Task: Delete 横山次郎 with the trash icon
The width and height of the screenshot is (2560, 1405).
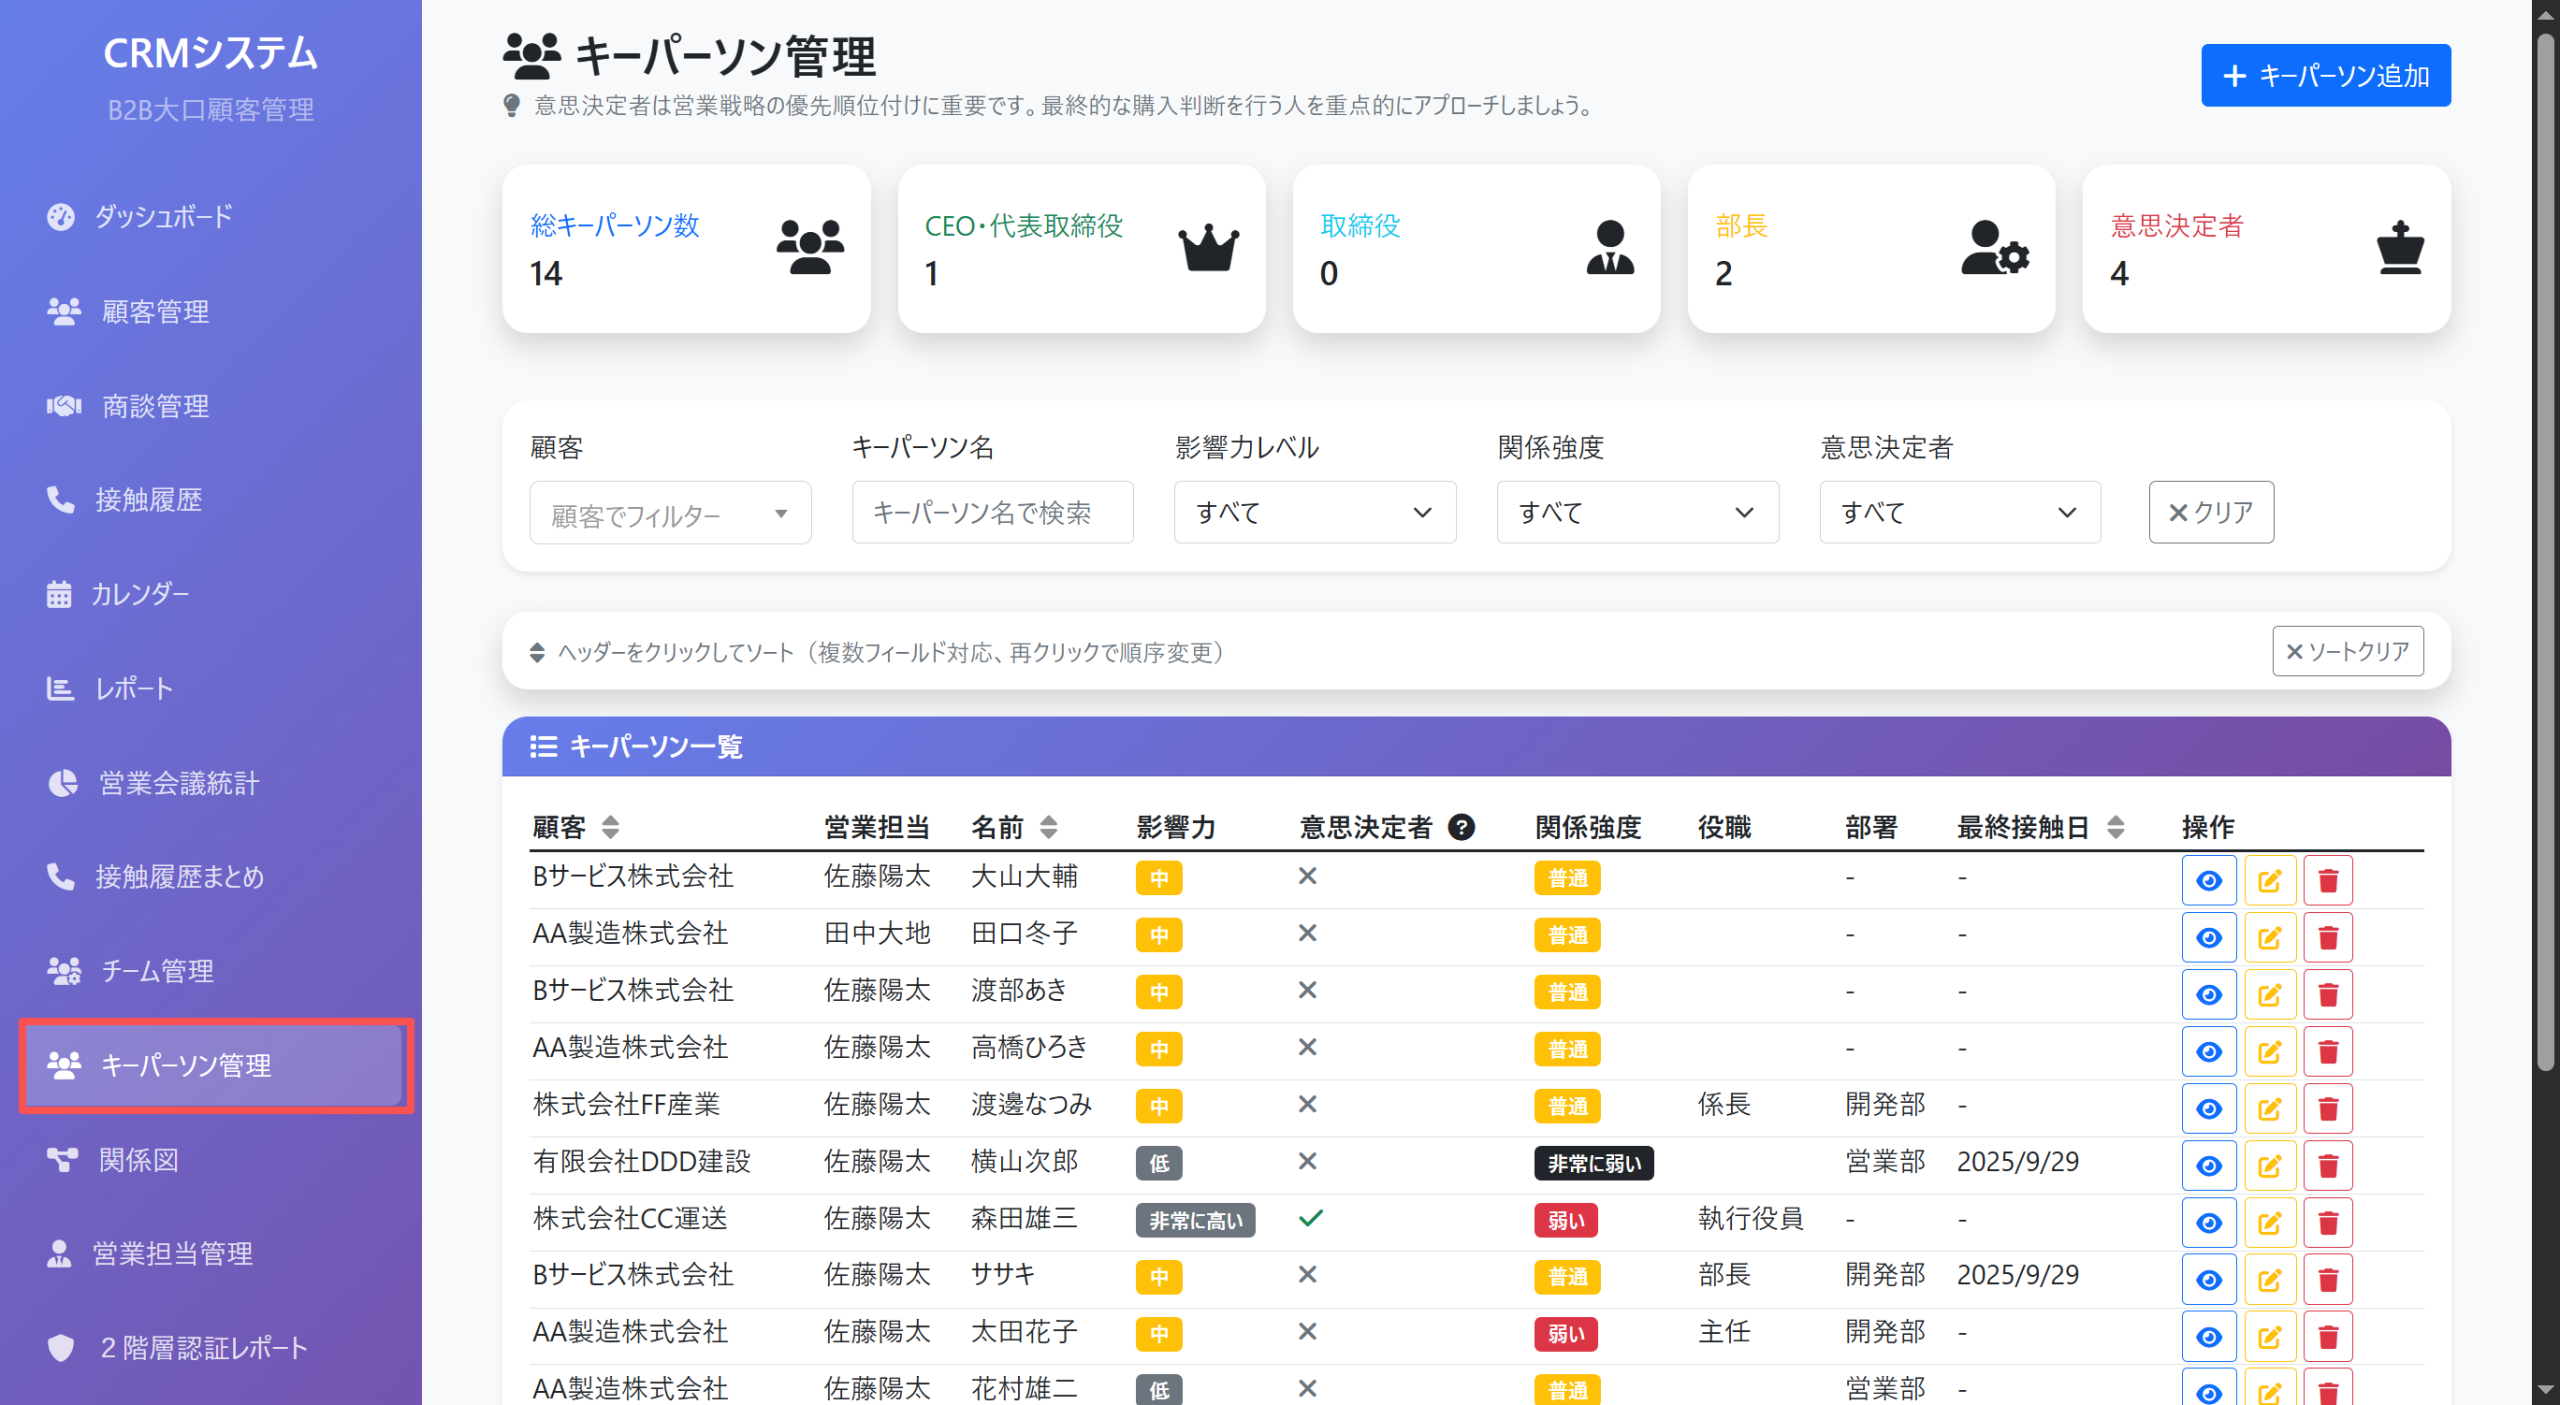Action: [x=2328, y=1164]
